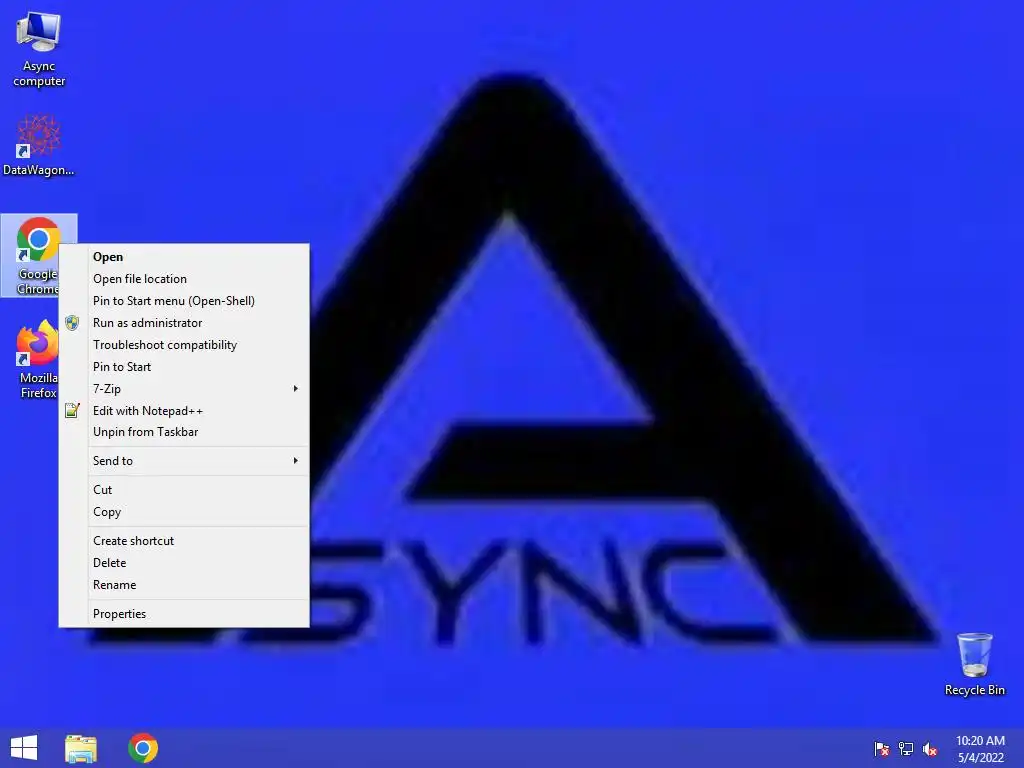1024x768 pixels.
Task: Click the Notepad++ icon in context menu
Action: 72,410
